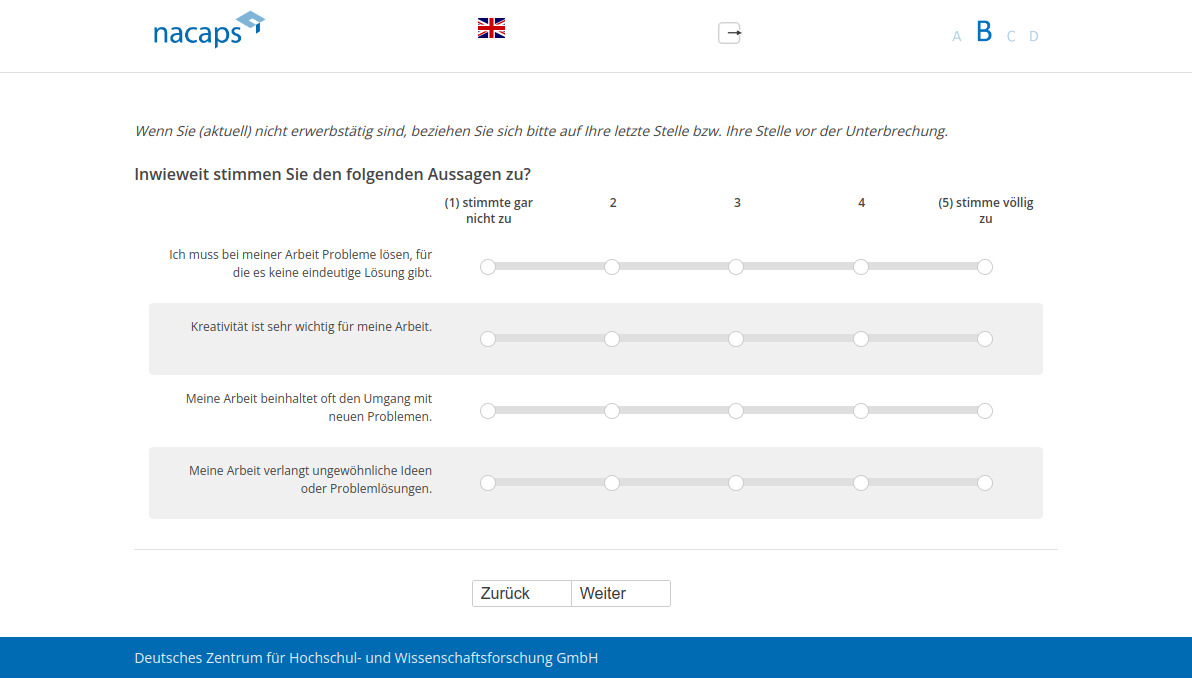Rate 'Umgang mit neuen Problemen' as 1

[488, 411]
